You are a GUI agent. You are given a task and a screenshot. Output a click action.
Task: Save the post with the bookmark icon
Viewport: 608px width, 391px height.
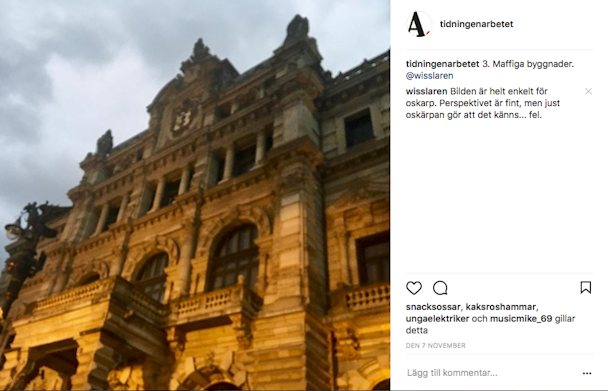pyautogui.click(x=586, y=288)
